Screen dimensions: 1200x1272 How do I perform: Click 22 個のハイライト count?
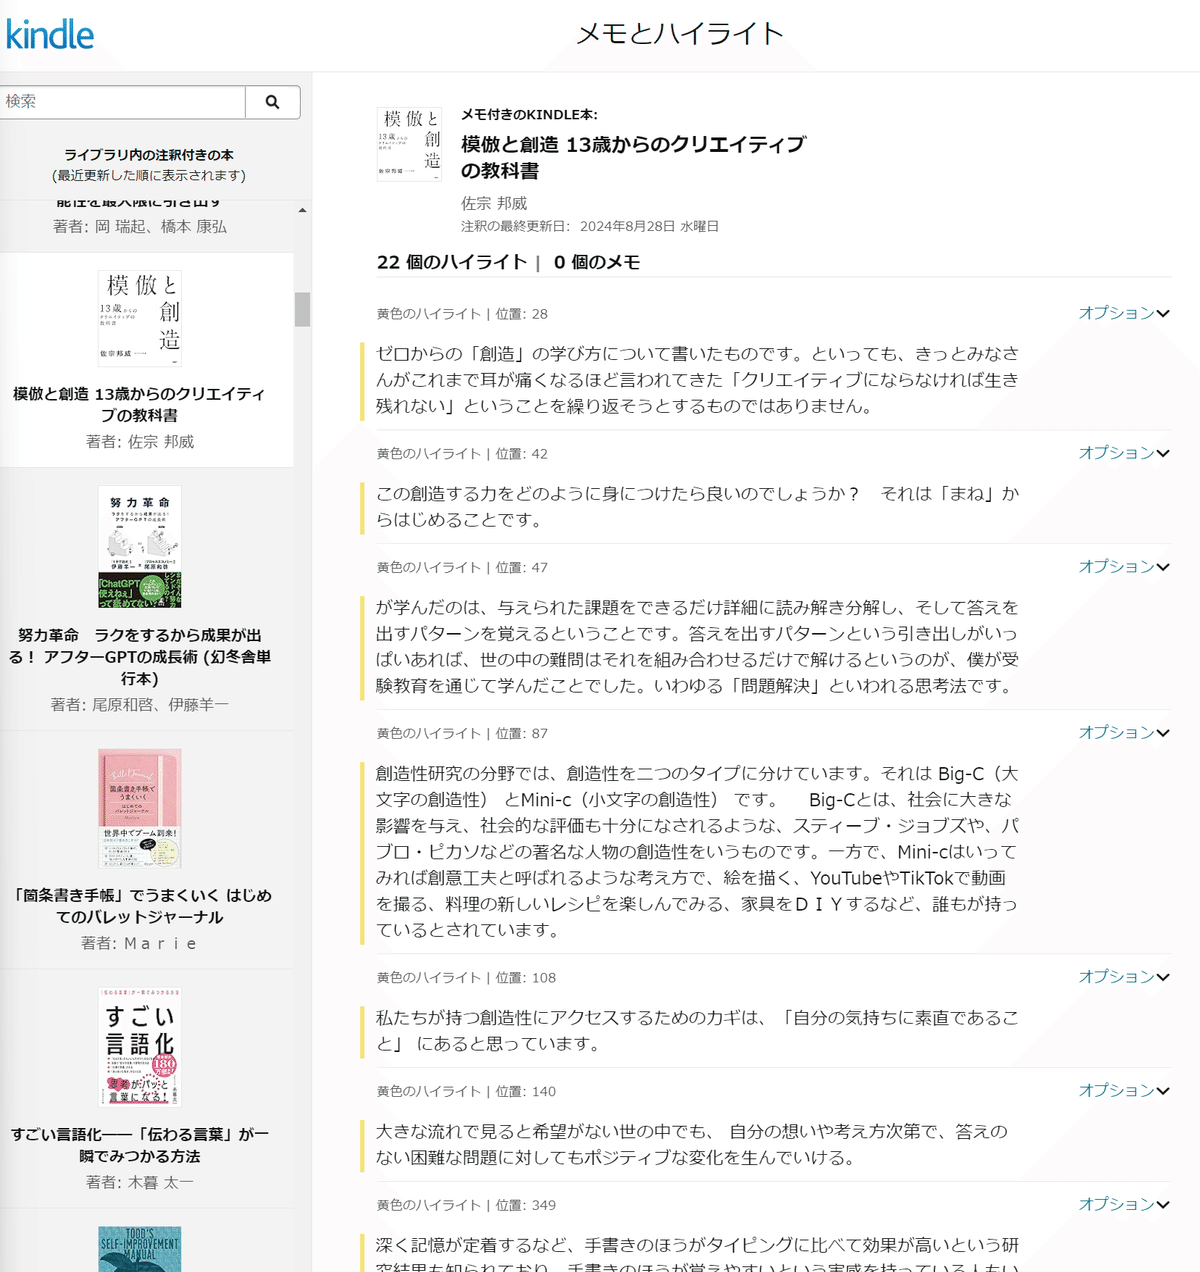coord(451,262)
